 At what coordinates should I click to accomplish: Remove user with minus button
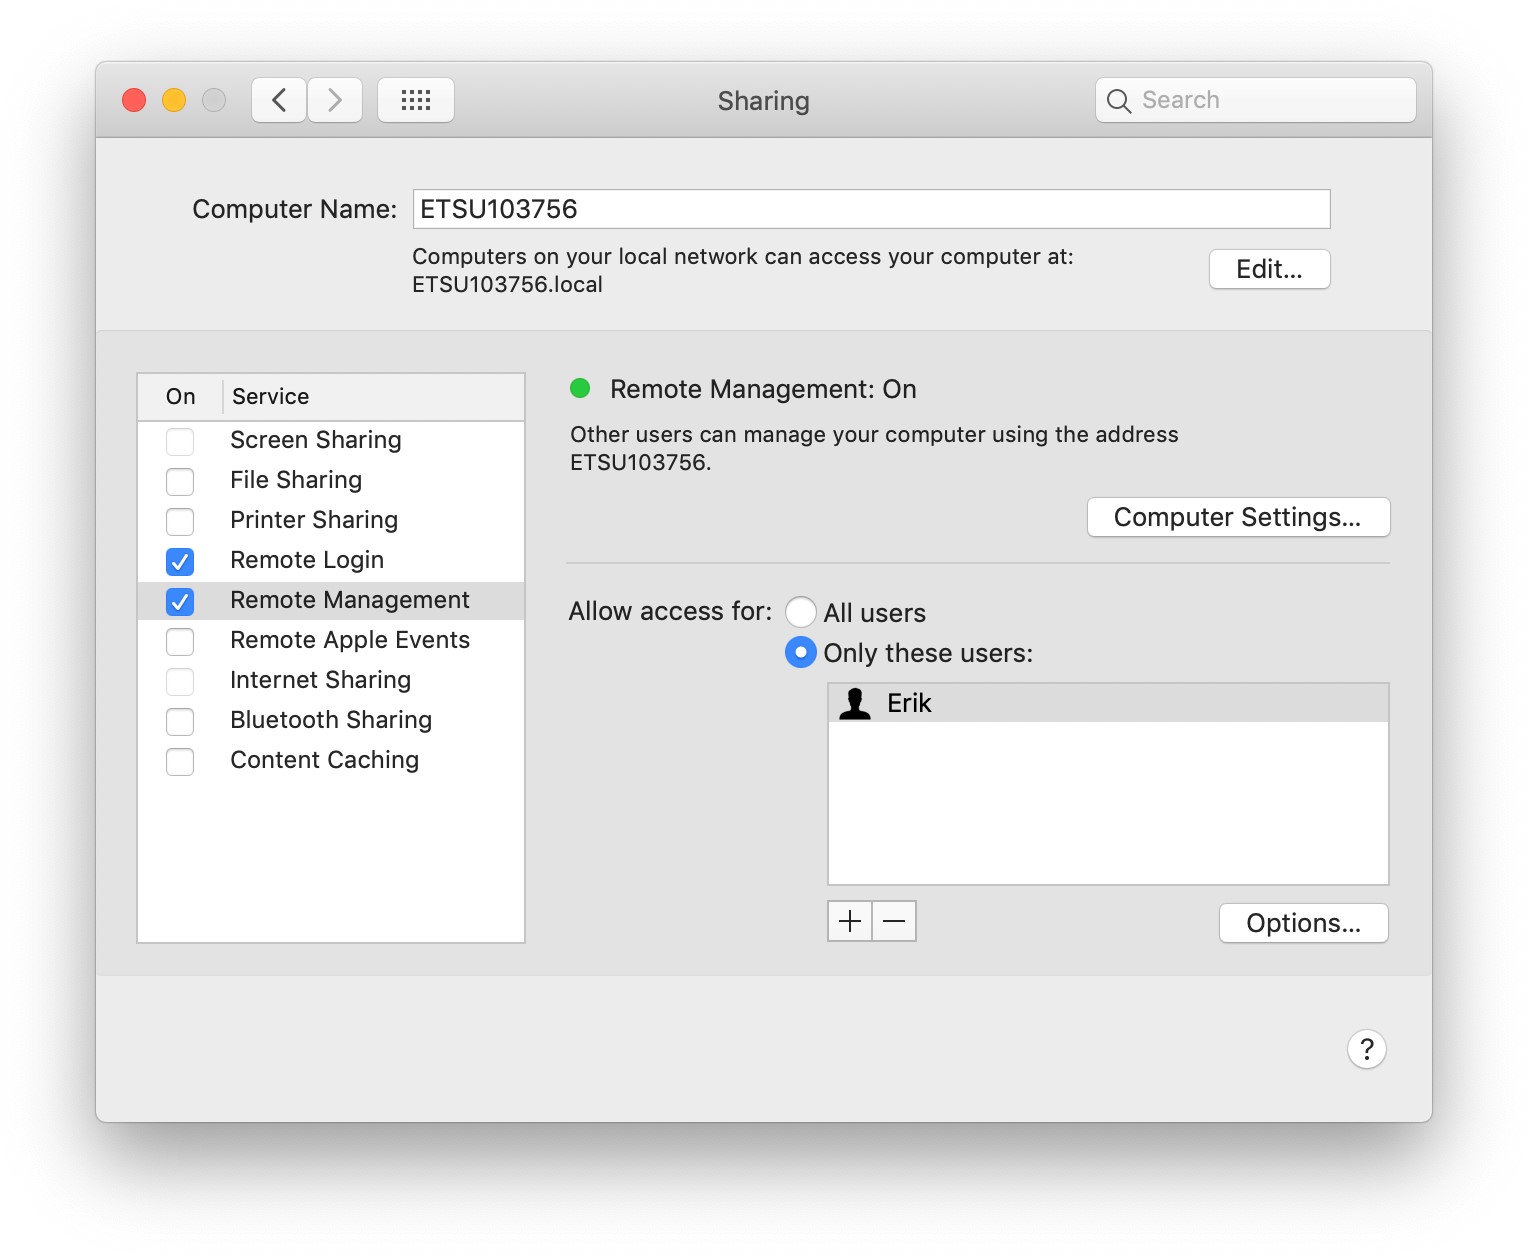(x=894, y=921)
